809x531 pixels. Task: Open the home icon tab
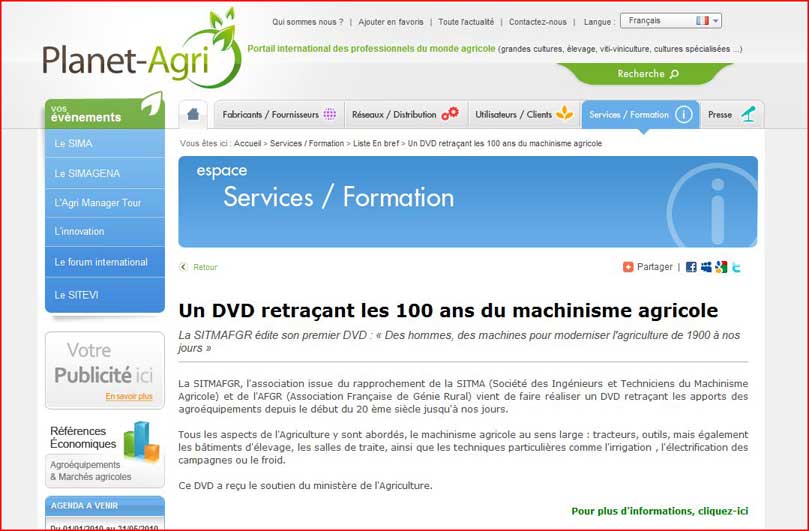[x=193, y=114]
